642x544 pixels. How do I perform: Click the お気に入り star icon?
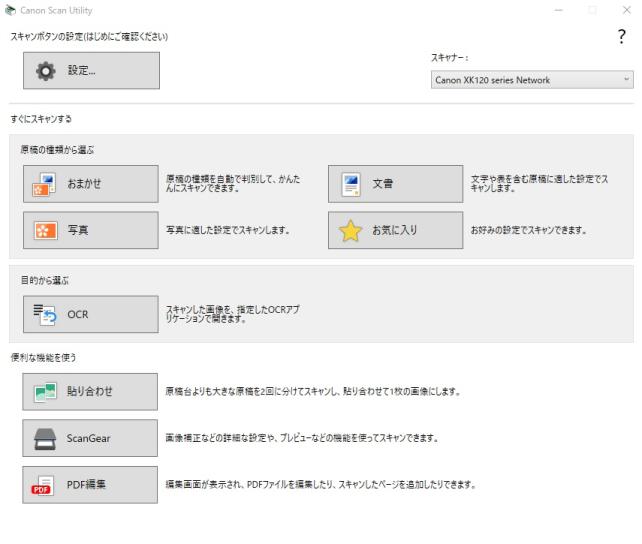[350, 230]
